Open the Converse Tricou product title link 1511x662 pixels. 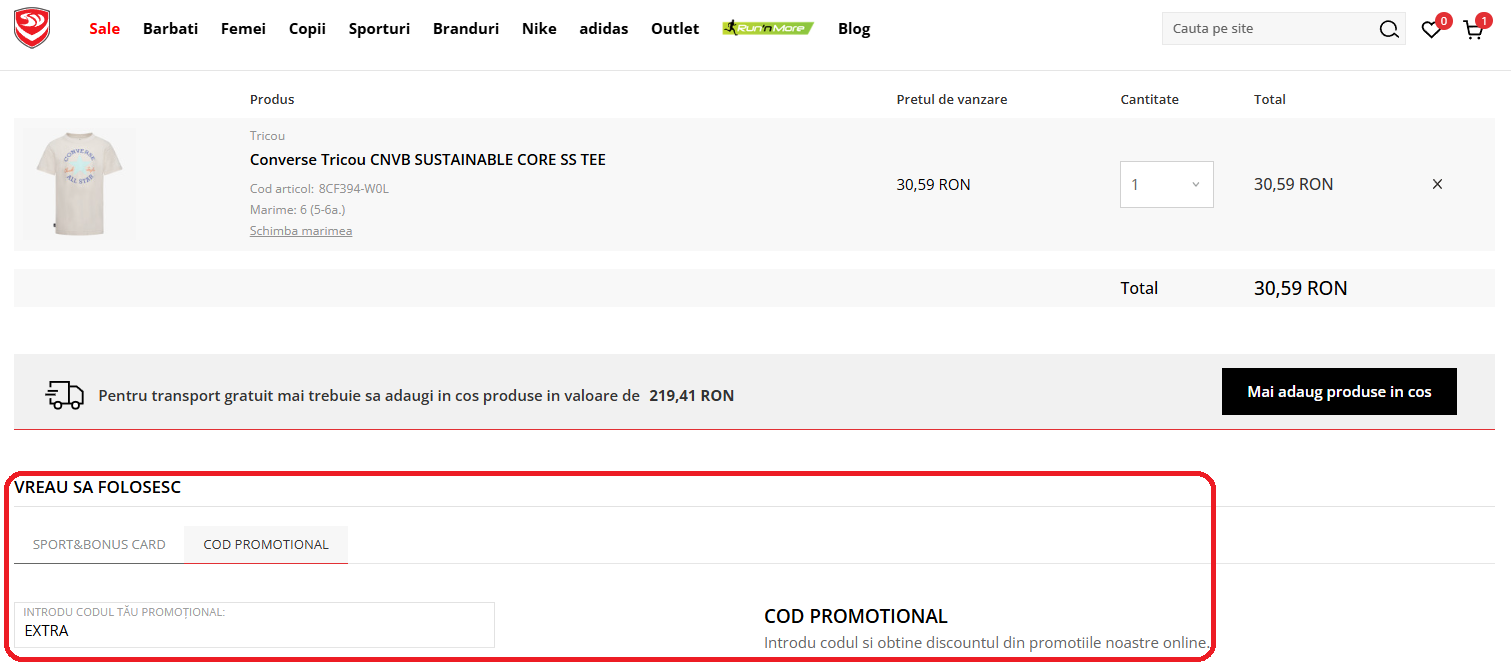427,160
